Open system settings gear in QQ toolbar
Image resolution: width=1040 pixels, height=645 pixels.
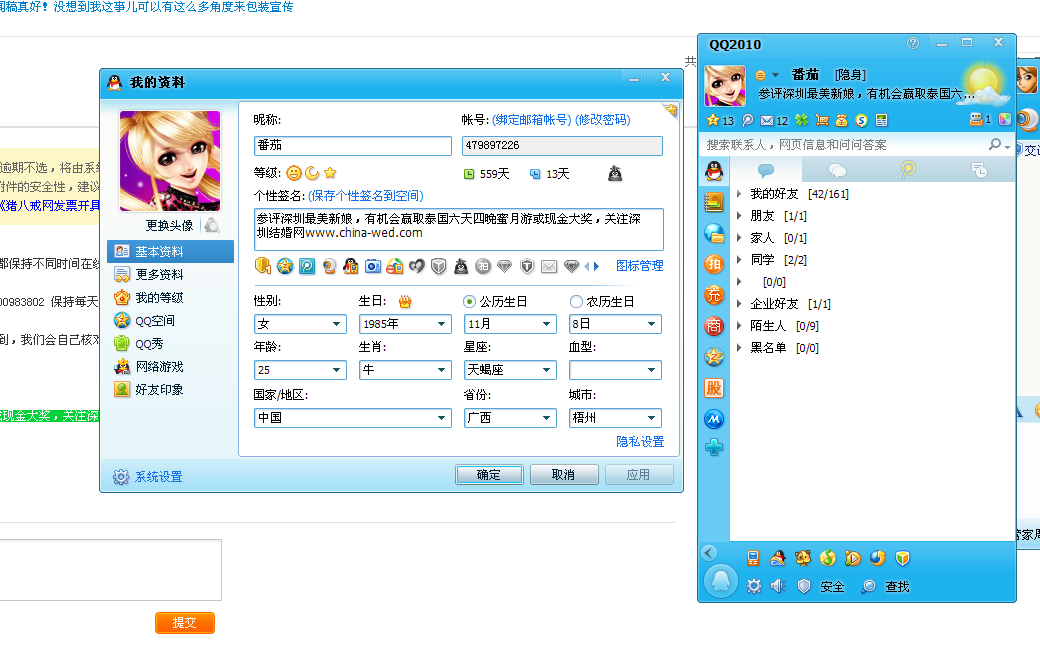point(753,586)
